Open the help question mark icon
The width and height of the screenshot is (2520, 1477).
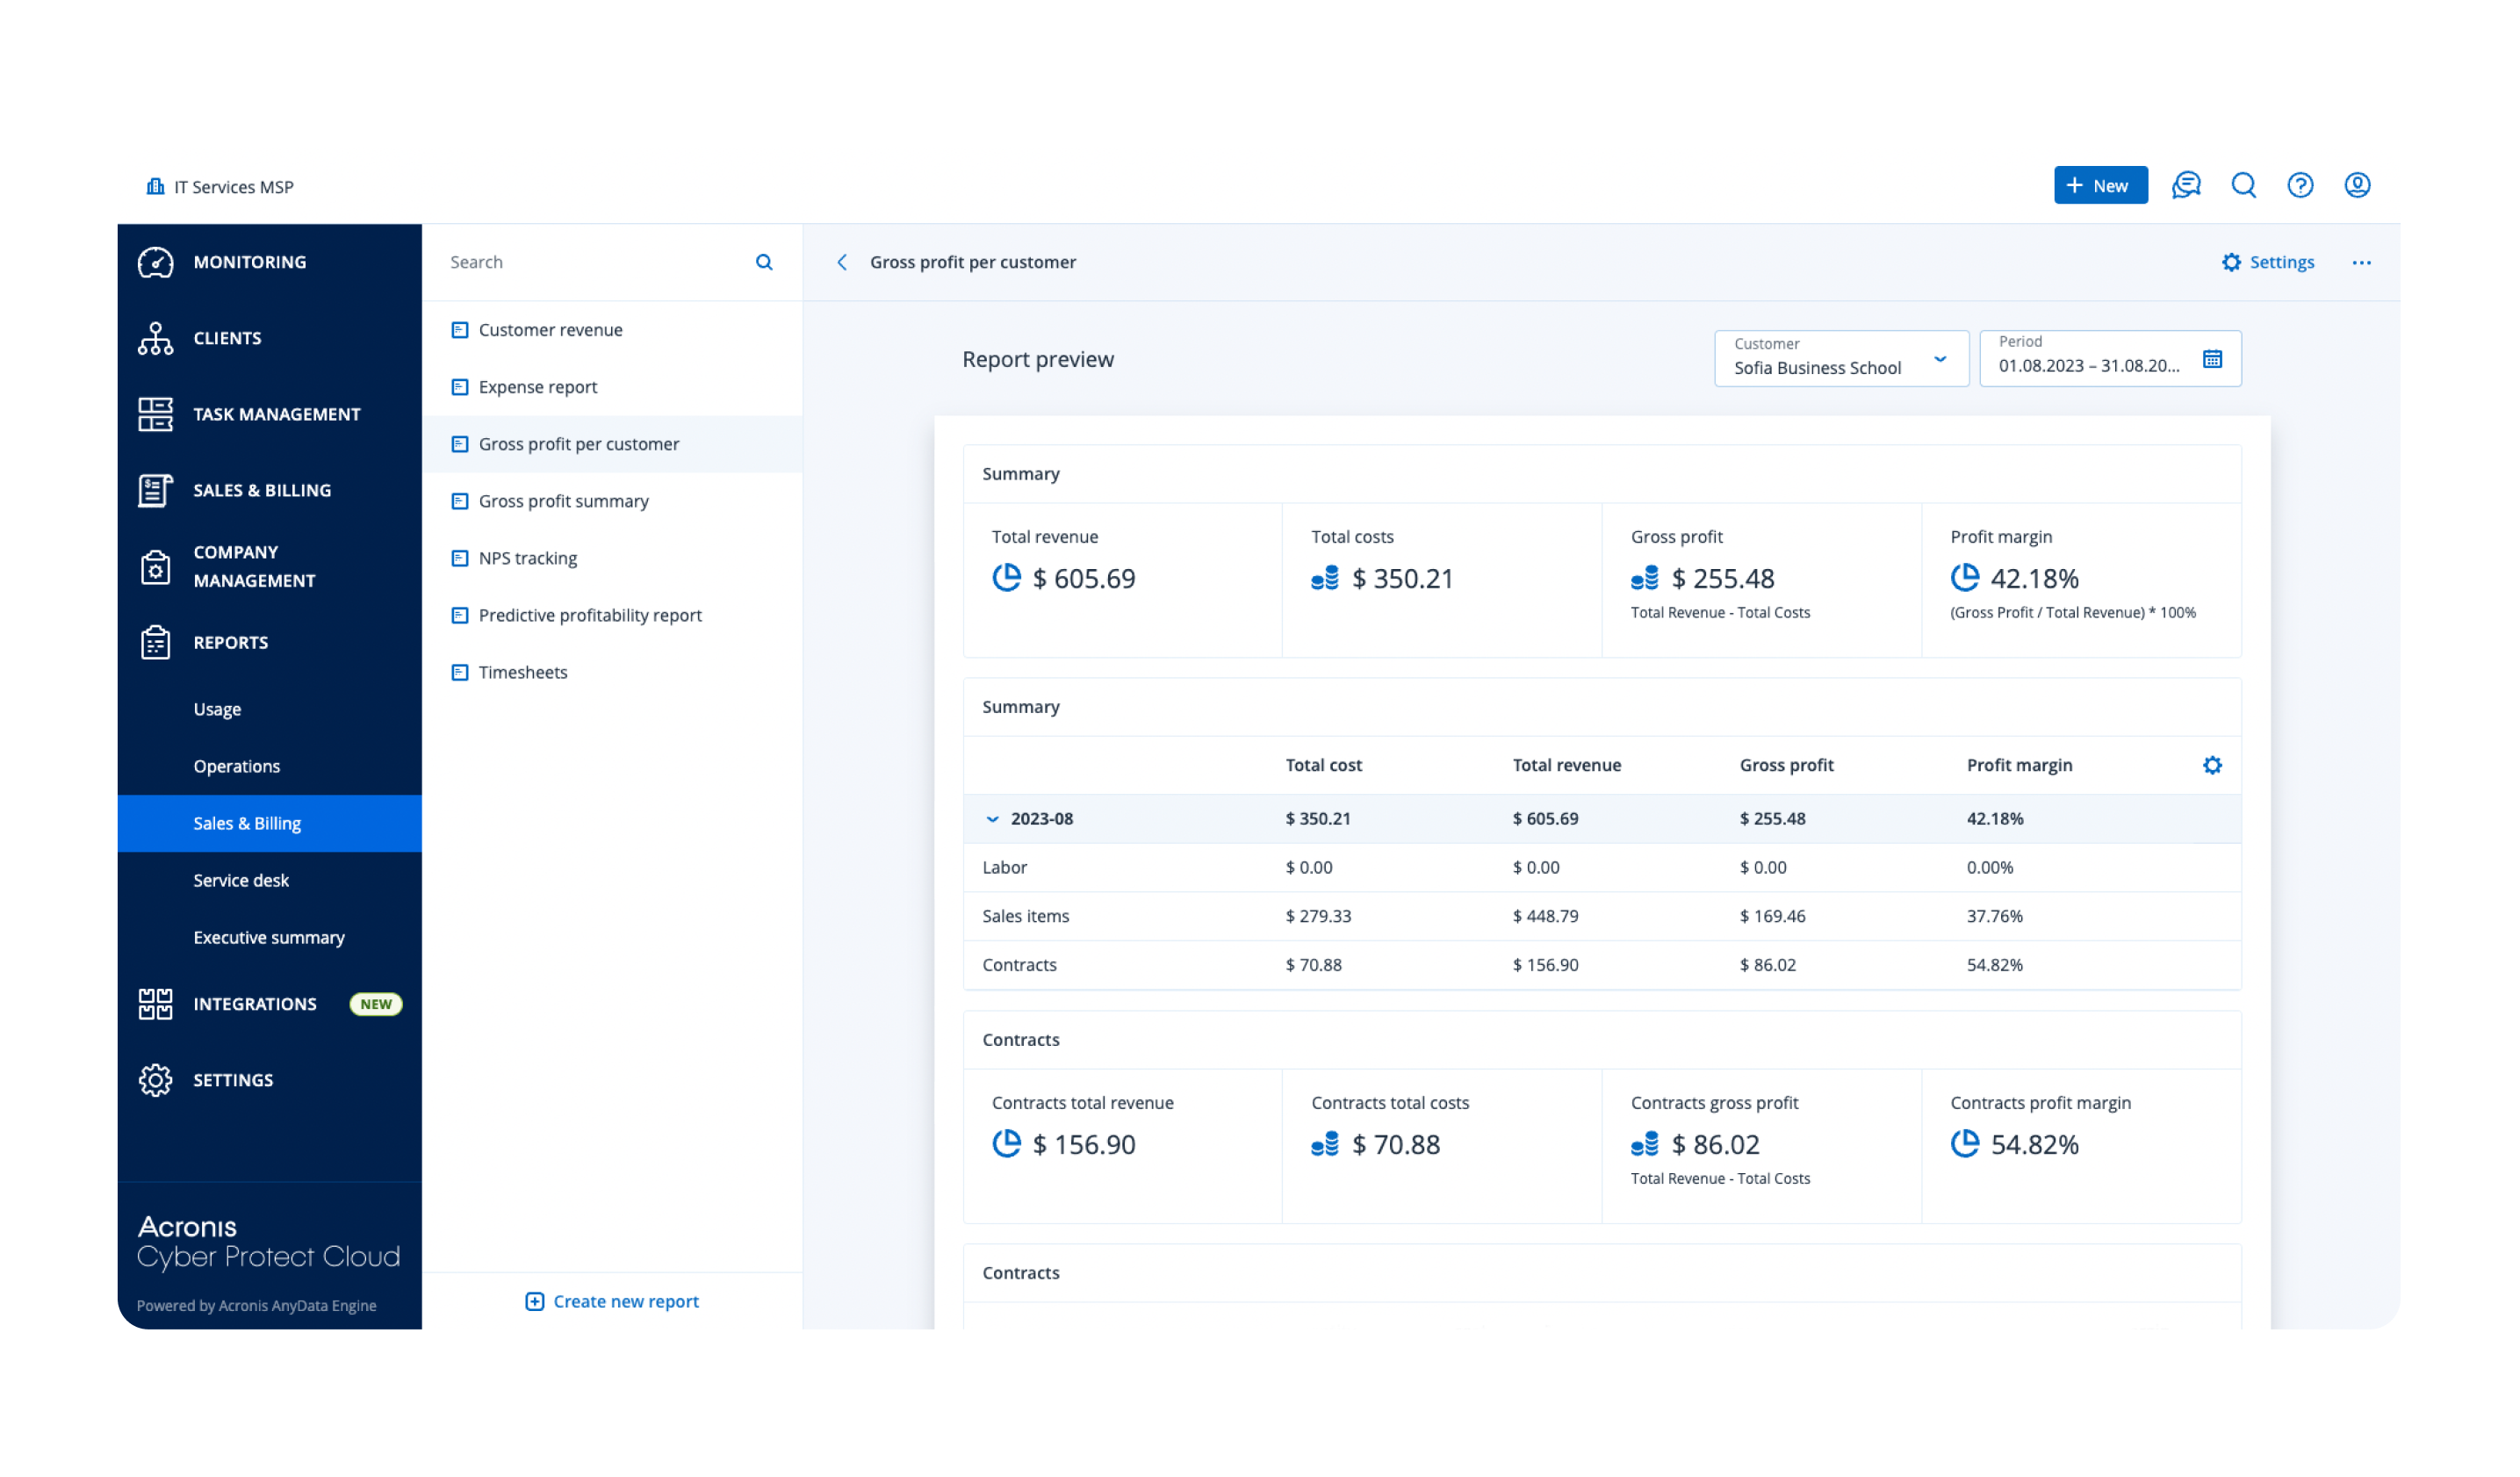click(x=2300, y=185)
